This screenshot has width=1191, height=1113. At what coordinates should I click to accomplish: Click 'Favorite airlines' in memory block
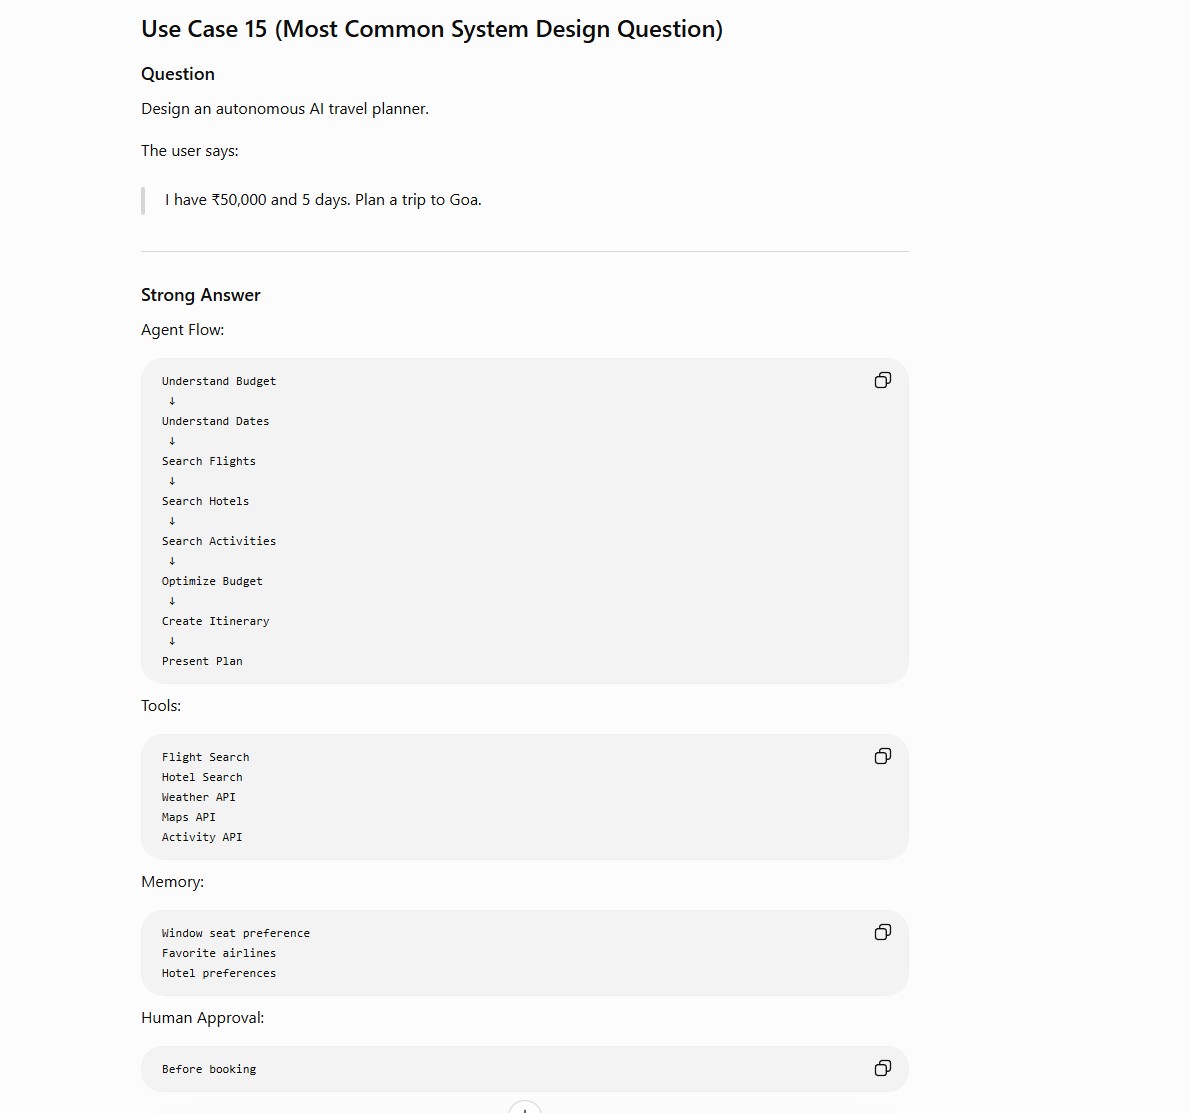point(219,953)
